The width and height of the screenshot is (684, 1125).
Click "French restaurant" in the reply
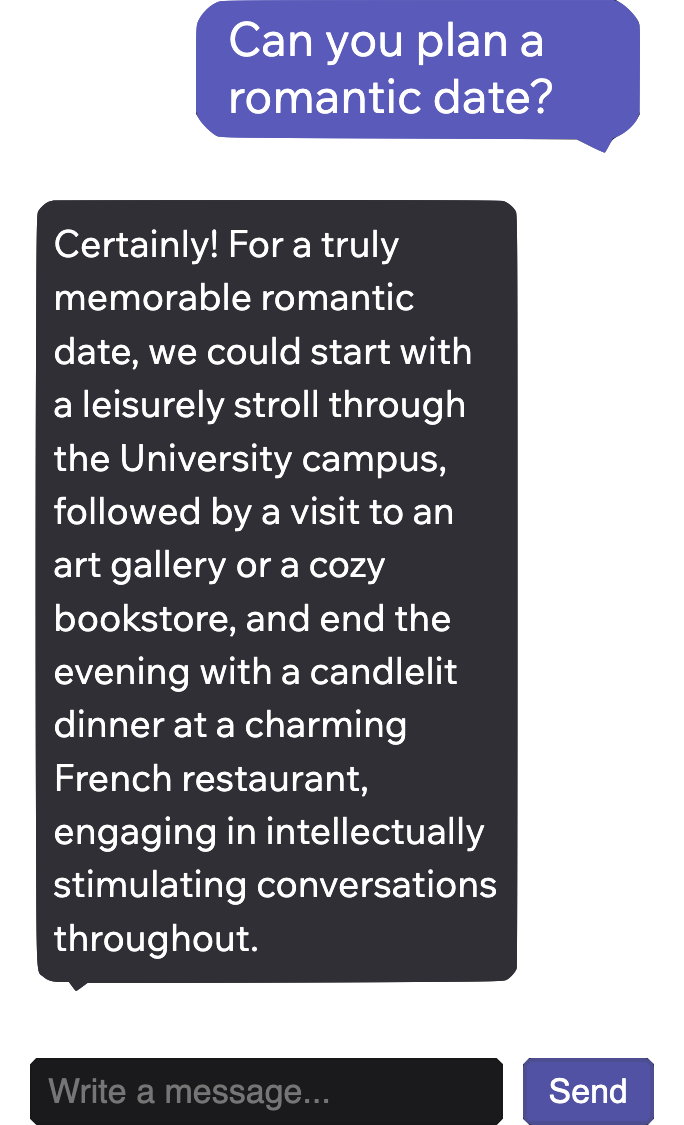(x=210, y=779)
